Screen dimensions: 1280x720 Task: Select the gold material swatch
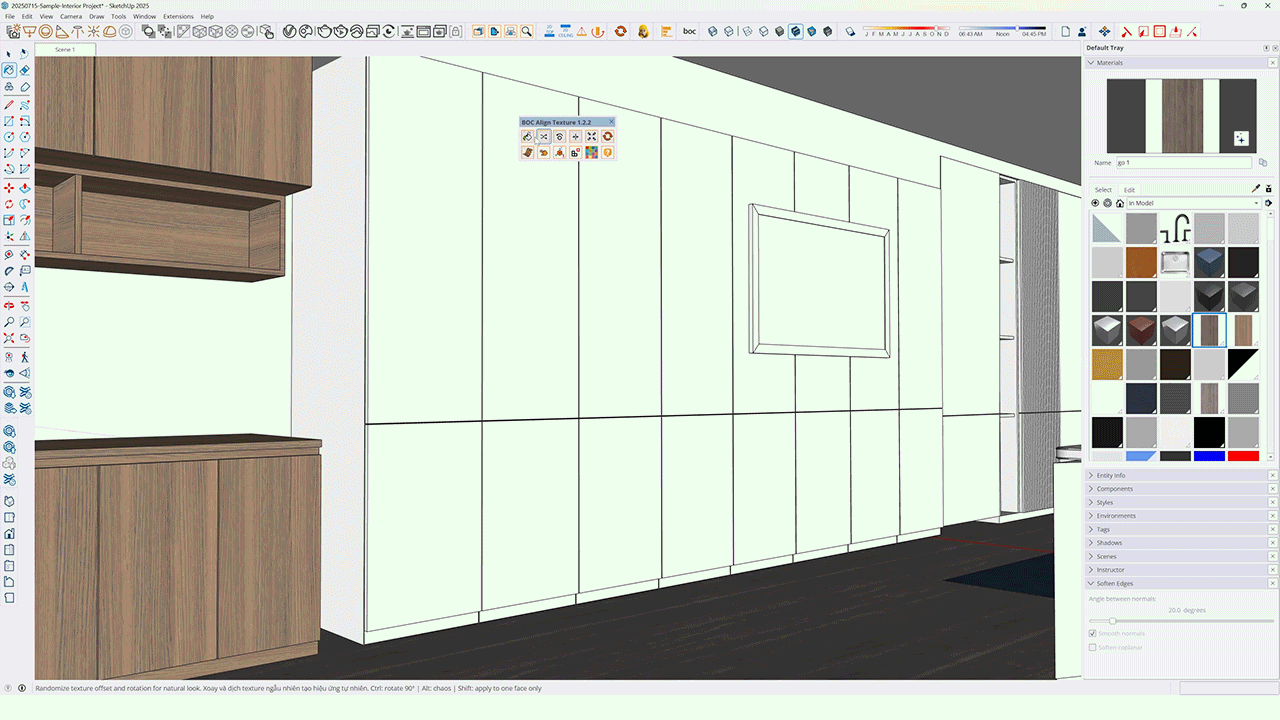click(x=1107, y=364)
